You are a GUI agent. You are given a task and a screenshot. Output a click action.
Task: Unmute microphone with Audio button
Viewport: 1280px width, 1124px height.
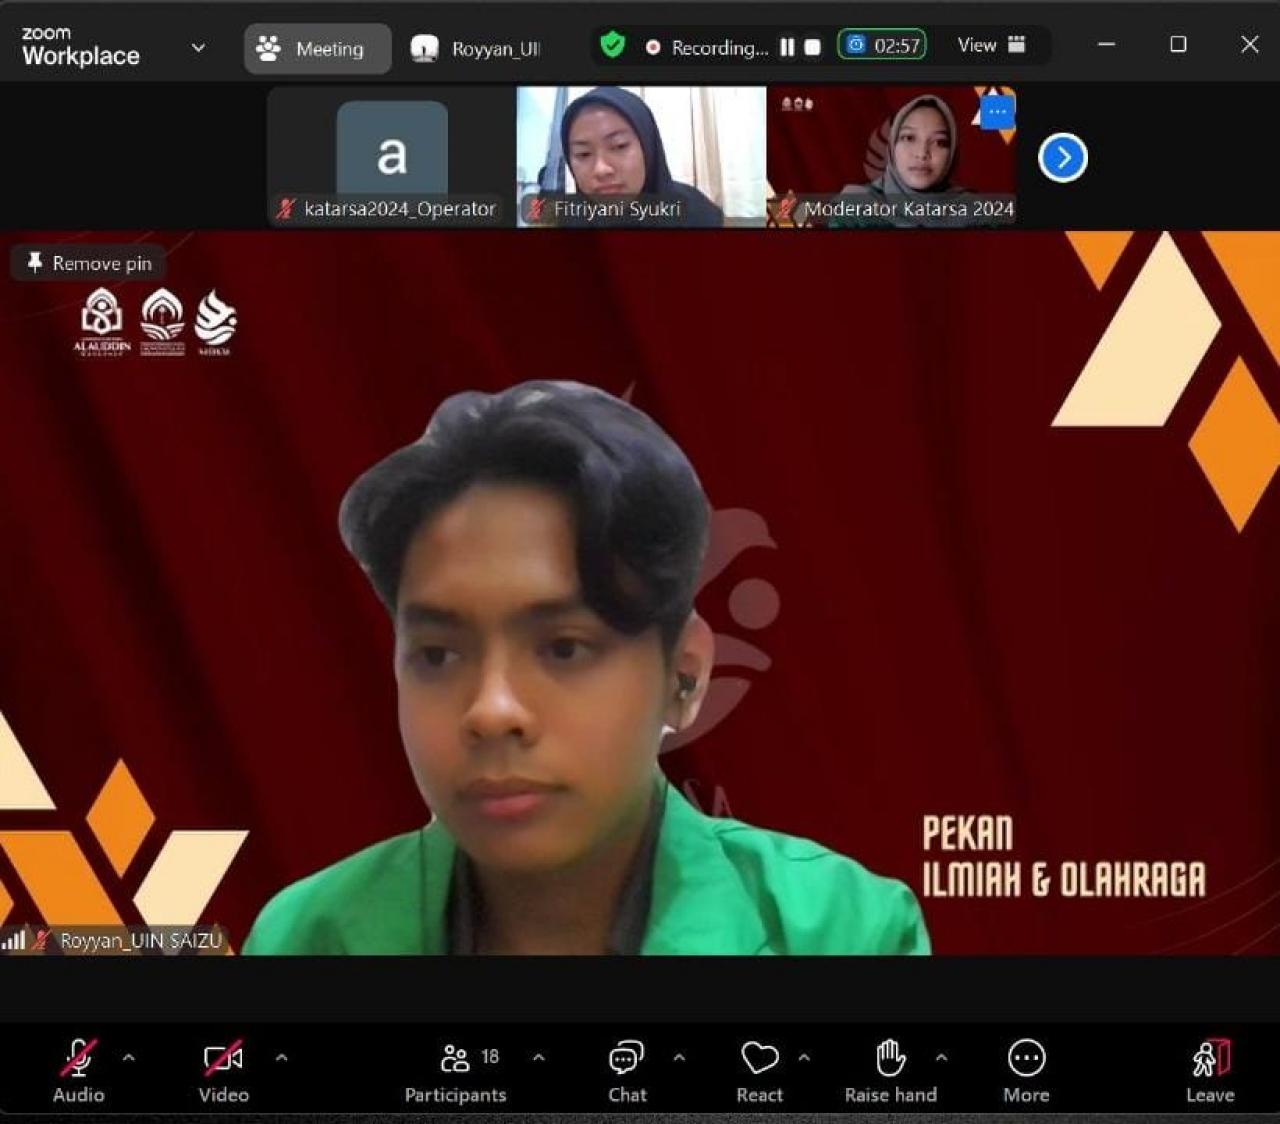[x=78, y=1070]
